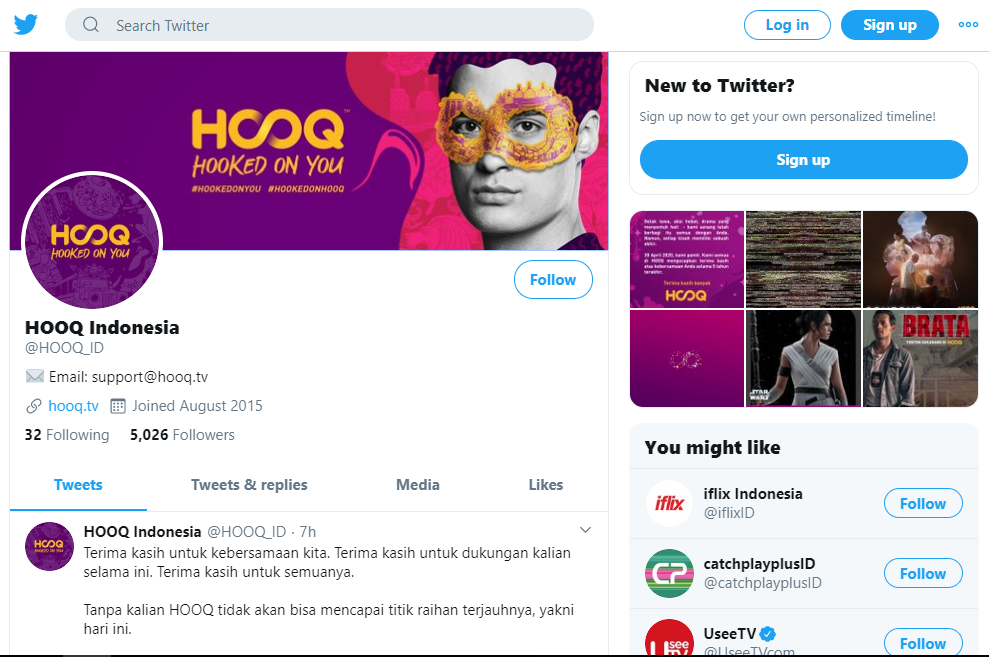Open the Likes tab

[545, 485]
